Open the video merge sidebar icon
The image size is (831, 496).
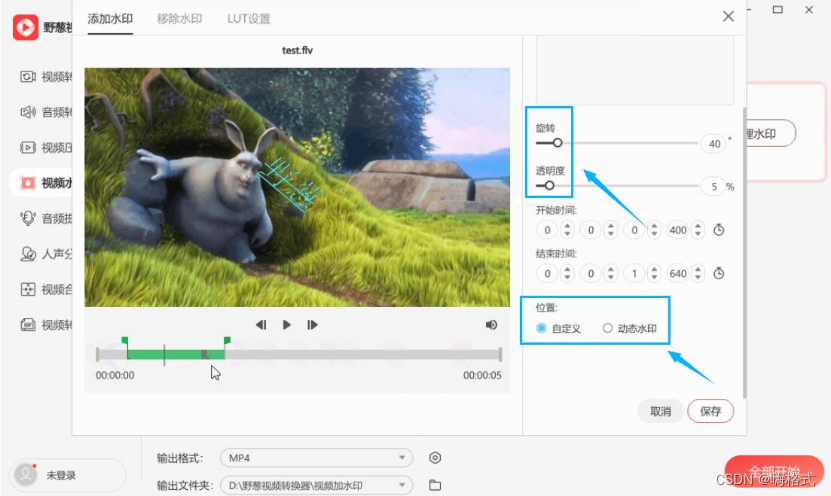[28, 289]
